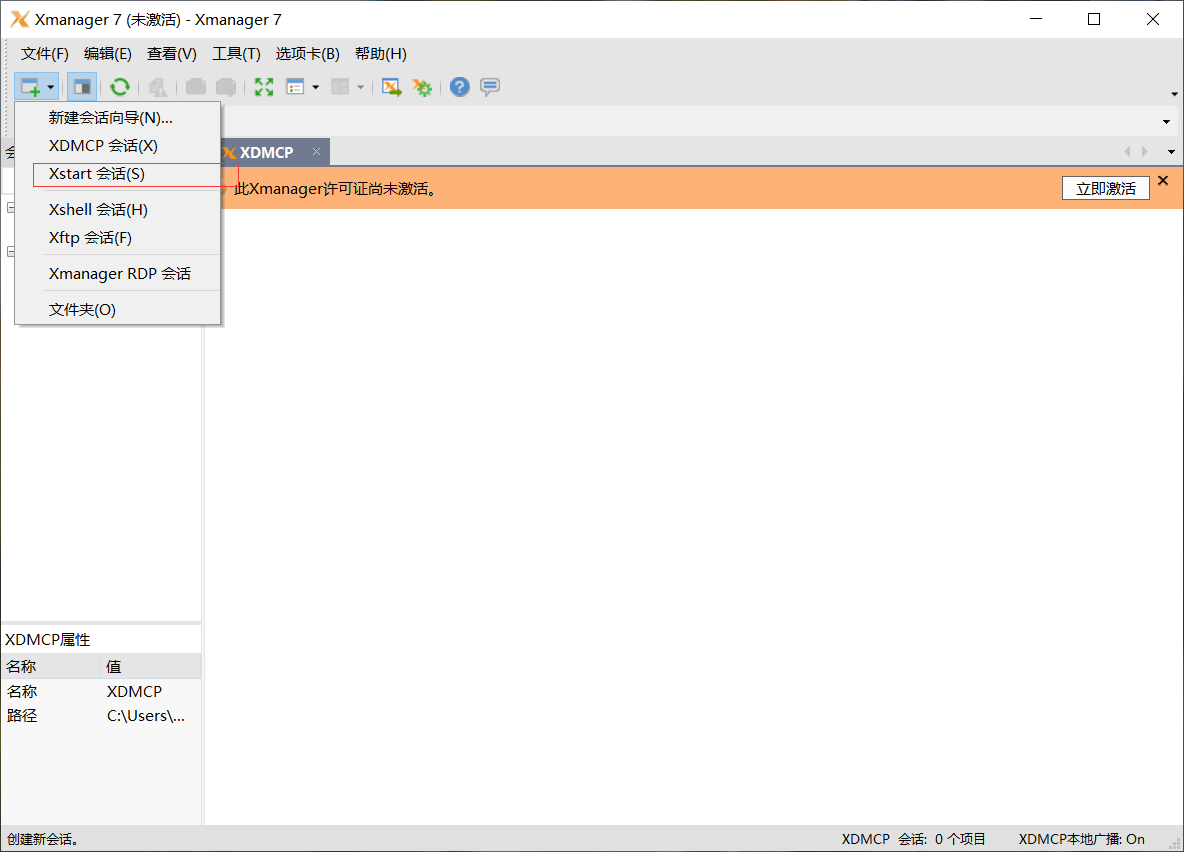Click the 名称 column header

(51, 666)
